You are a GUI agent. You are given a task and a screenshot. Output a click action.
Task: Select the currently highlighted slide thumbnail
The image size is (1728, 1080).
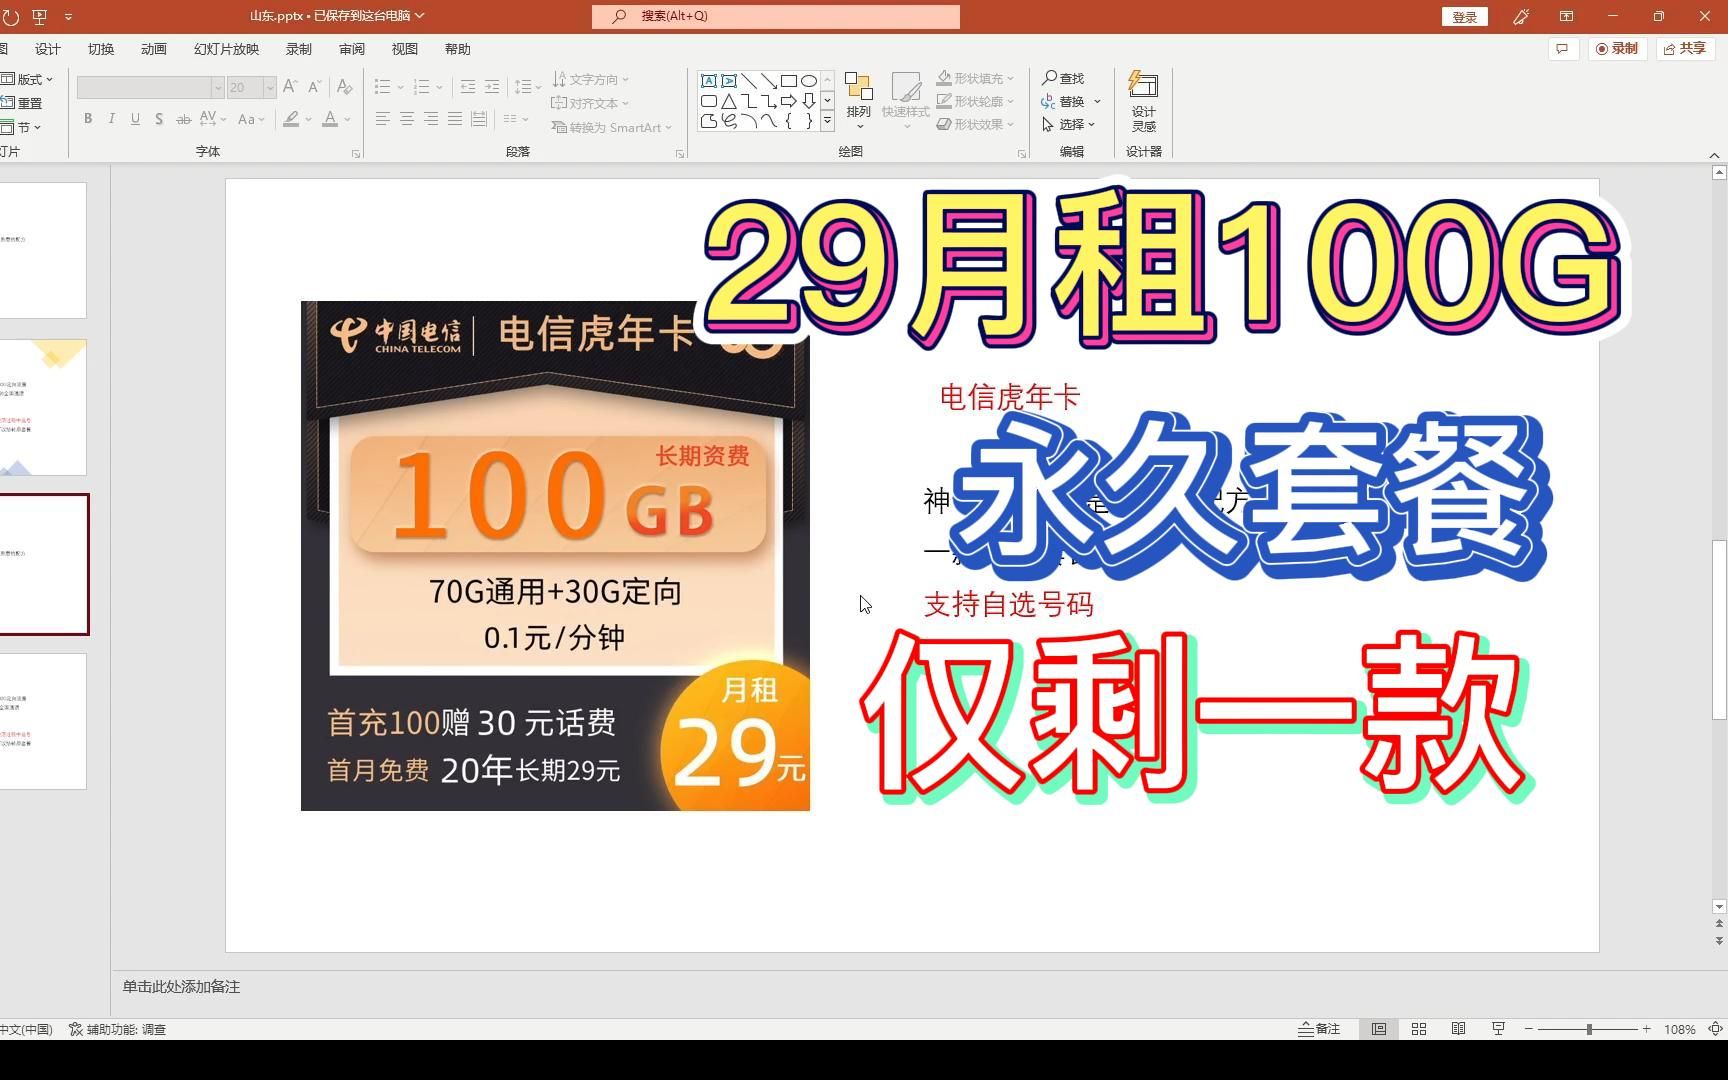pos(43,564)
